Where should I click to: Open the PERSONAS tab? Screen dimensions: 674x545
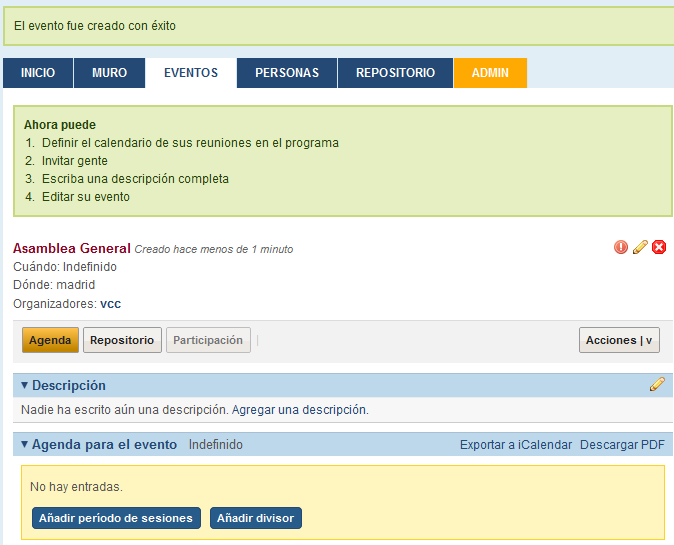pyautogui.click(x=287, y=73)
